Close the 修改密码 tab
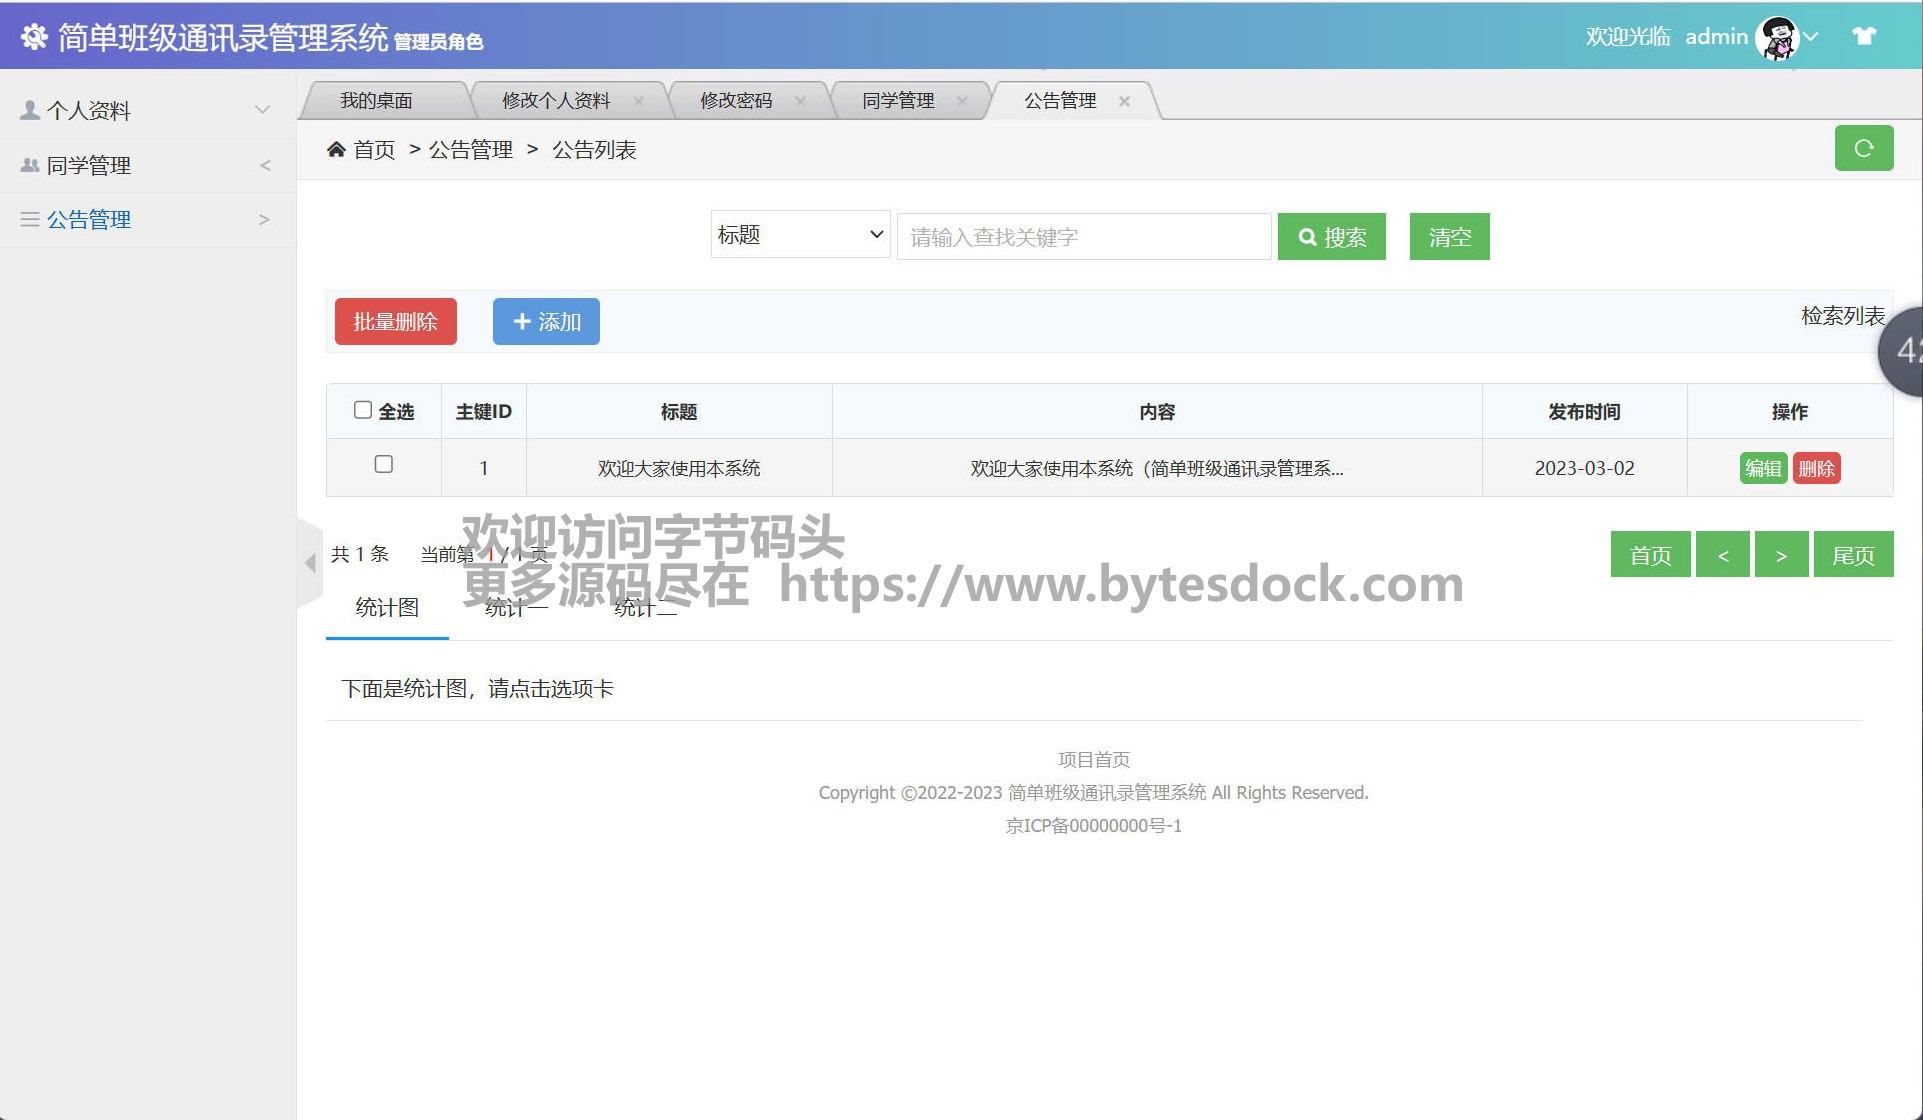Viewport: 1923px width, 1120px height. click(800, 101)
